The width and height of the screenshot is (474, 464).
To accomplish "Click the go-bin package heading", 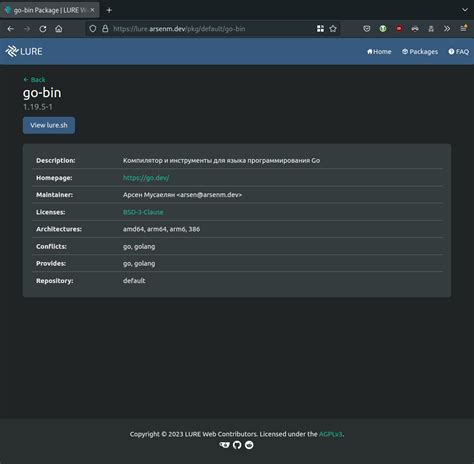I will point(42,93).
